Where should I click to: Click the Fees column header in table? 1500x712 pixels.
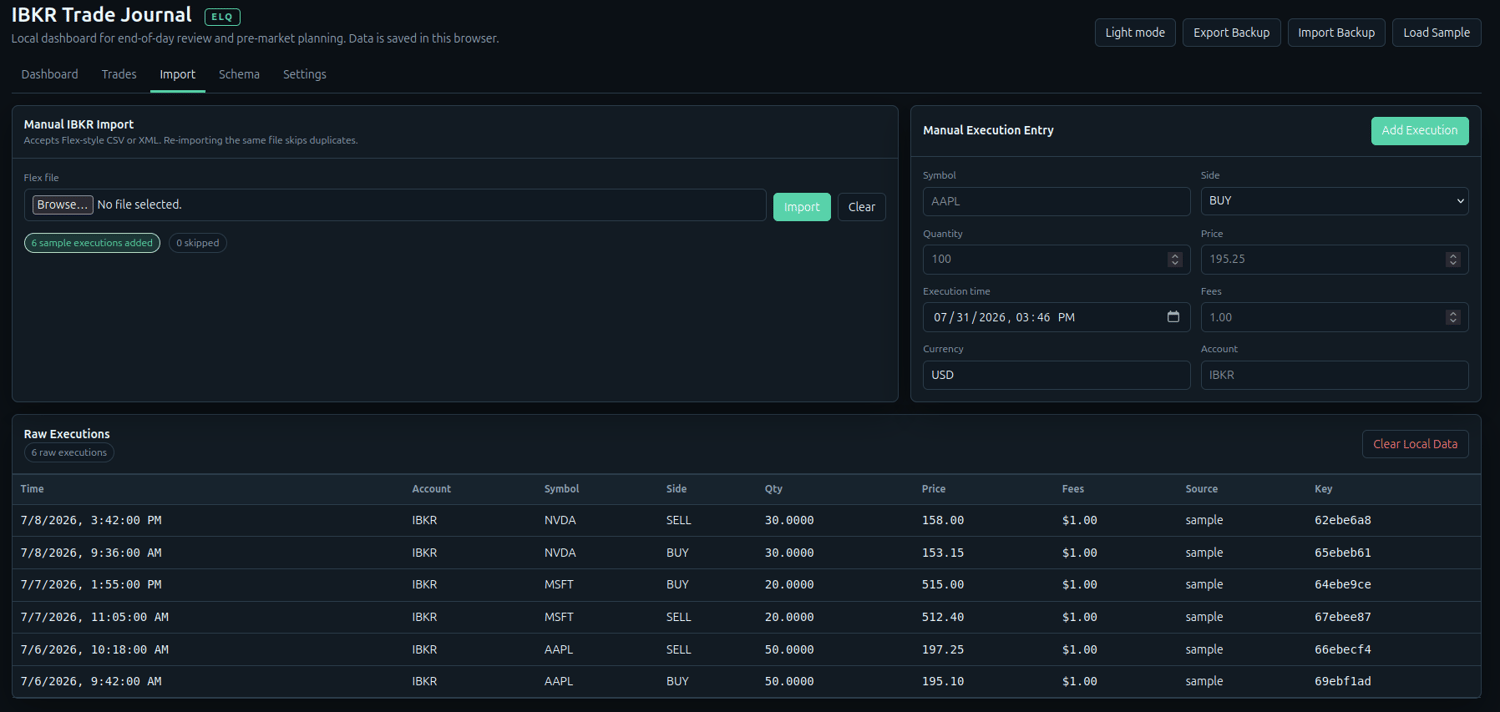(1073, 489)
